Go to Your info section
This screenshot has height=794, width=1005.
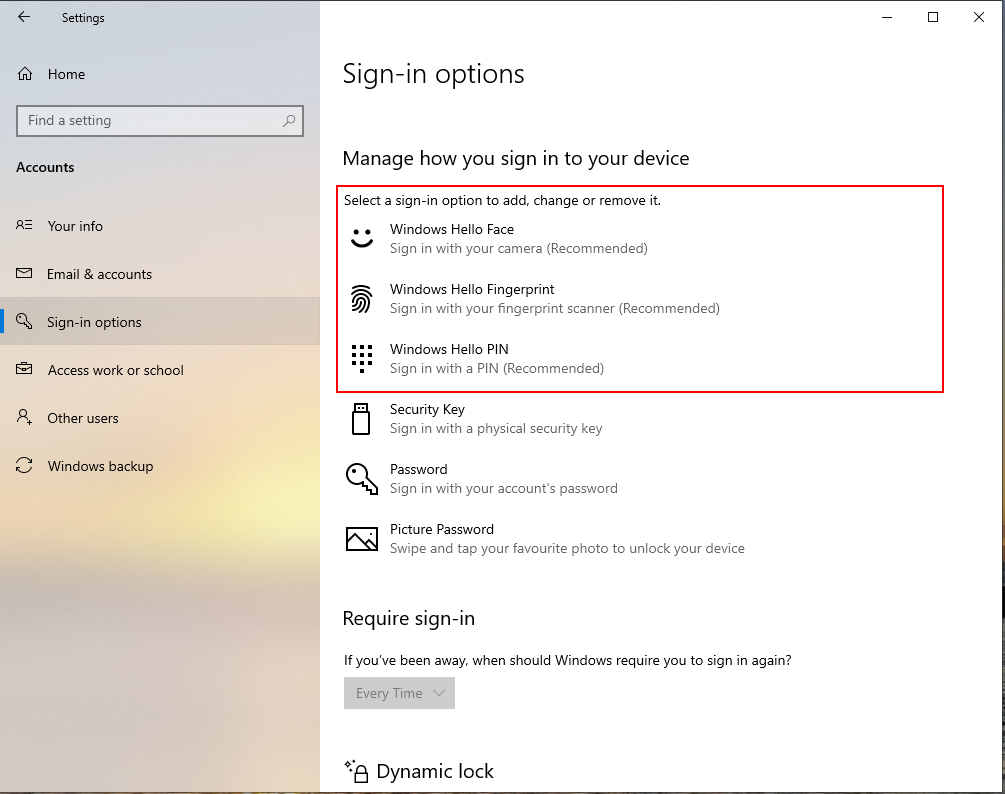(160, 226)
